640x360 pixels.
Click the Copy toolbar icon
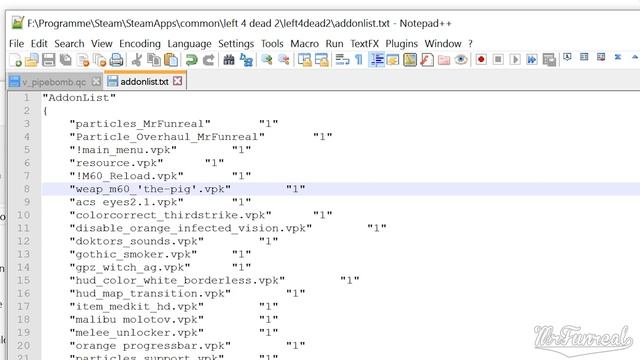pyautogui.click(x=154, y=60)
